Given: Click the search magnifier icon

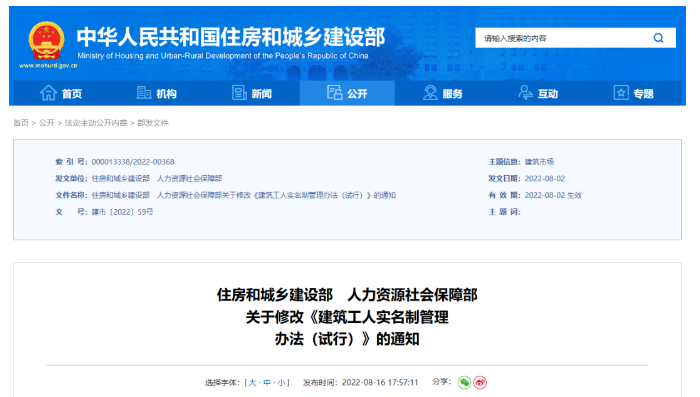Looking at the screenshot, I should (x=658, y=38).
